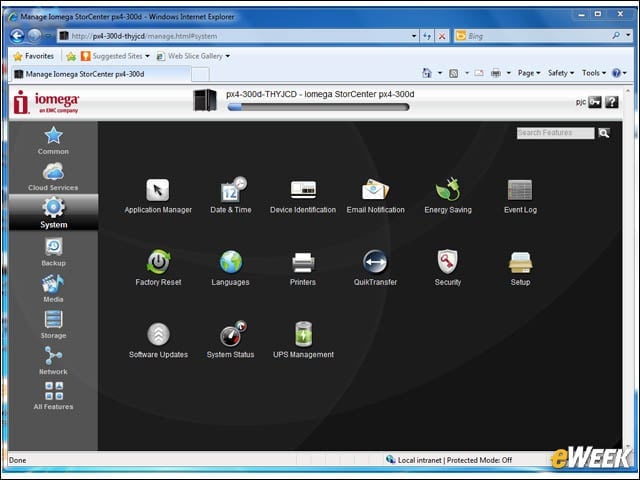Image resolution: width=640 pixels, height=480 pixels.
Task: Click the vertical scrollbar of the page
Action: [627, 269]
